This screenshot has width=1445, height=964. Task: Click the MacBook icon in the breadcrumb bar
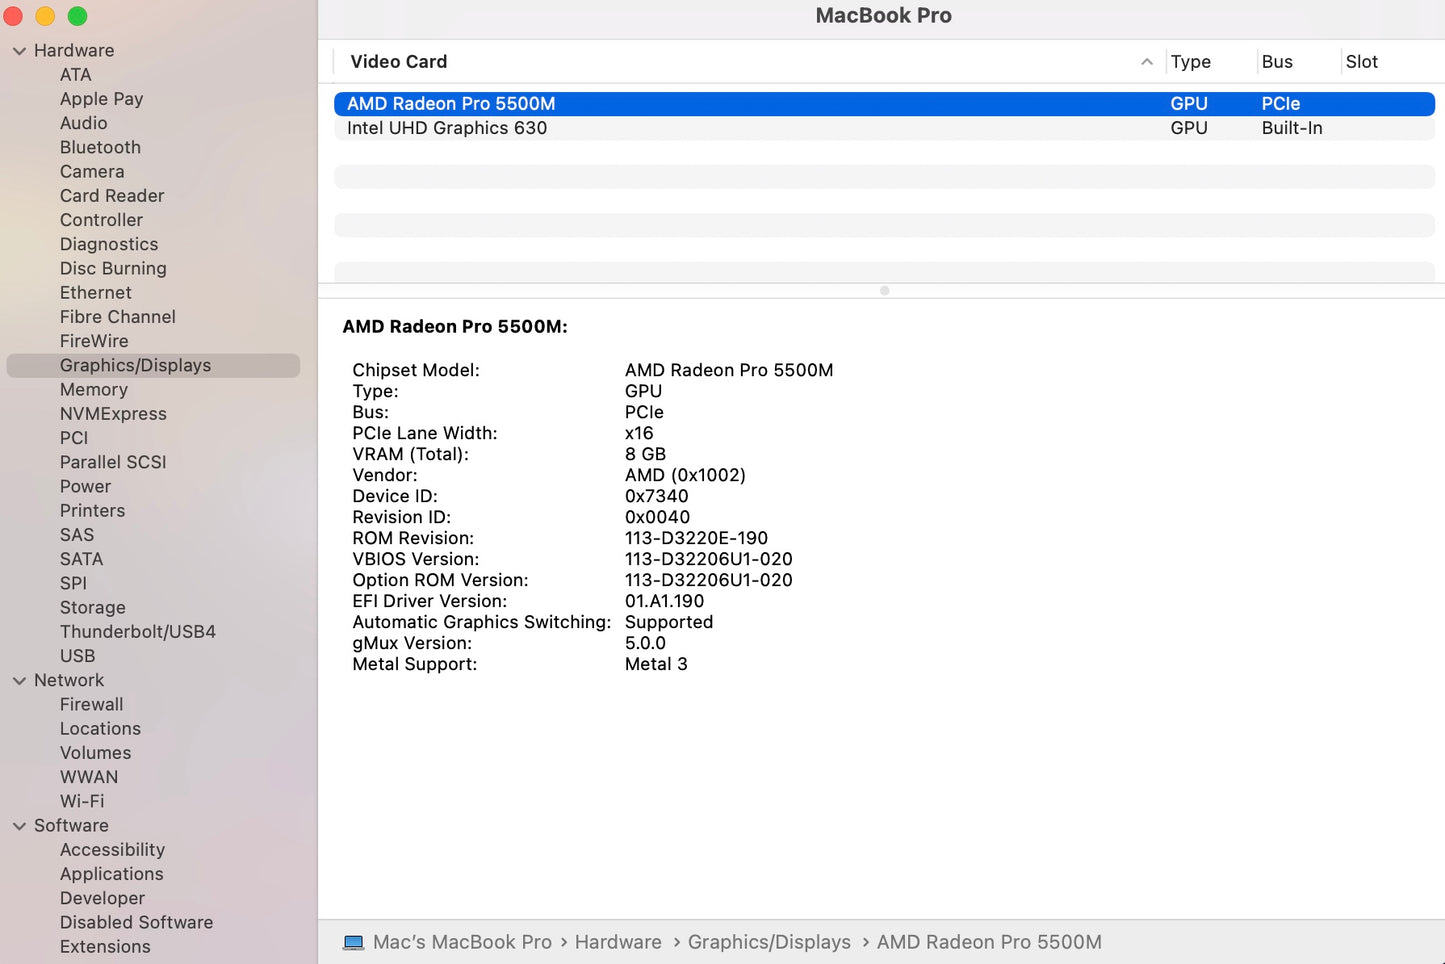(x=352, y=941)
